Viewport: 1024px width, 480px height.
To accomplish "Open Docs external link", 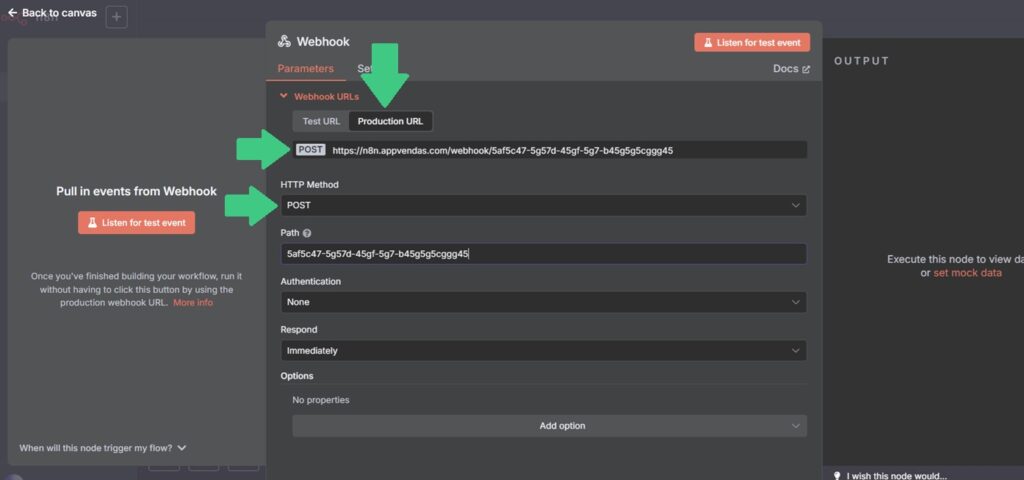I will pos(791,69).
